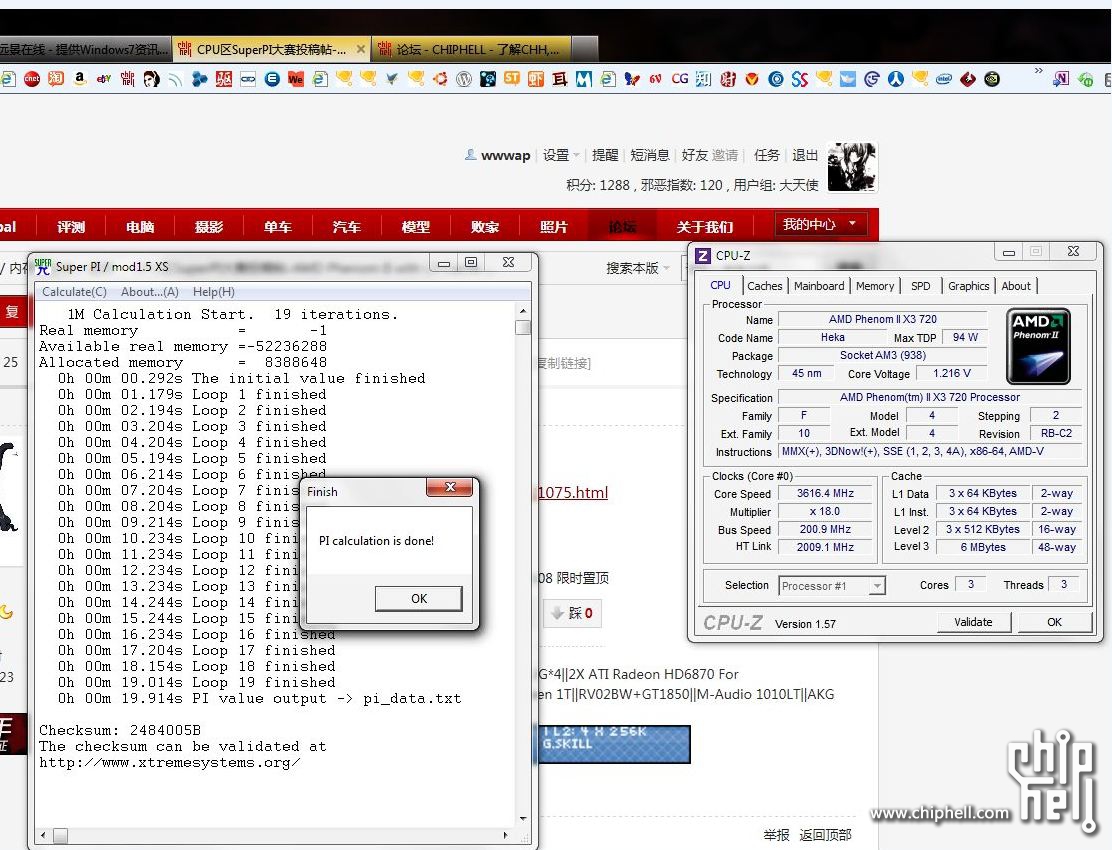Open the 摄影 nav menu item

[x=208, y=227]
